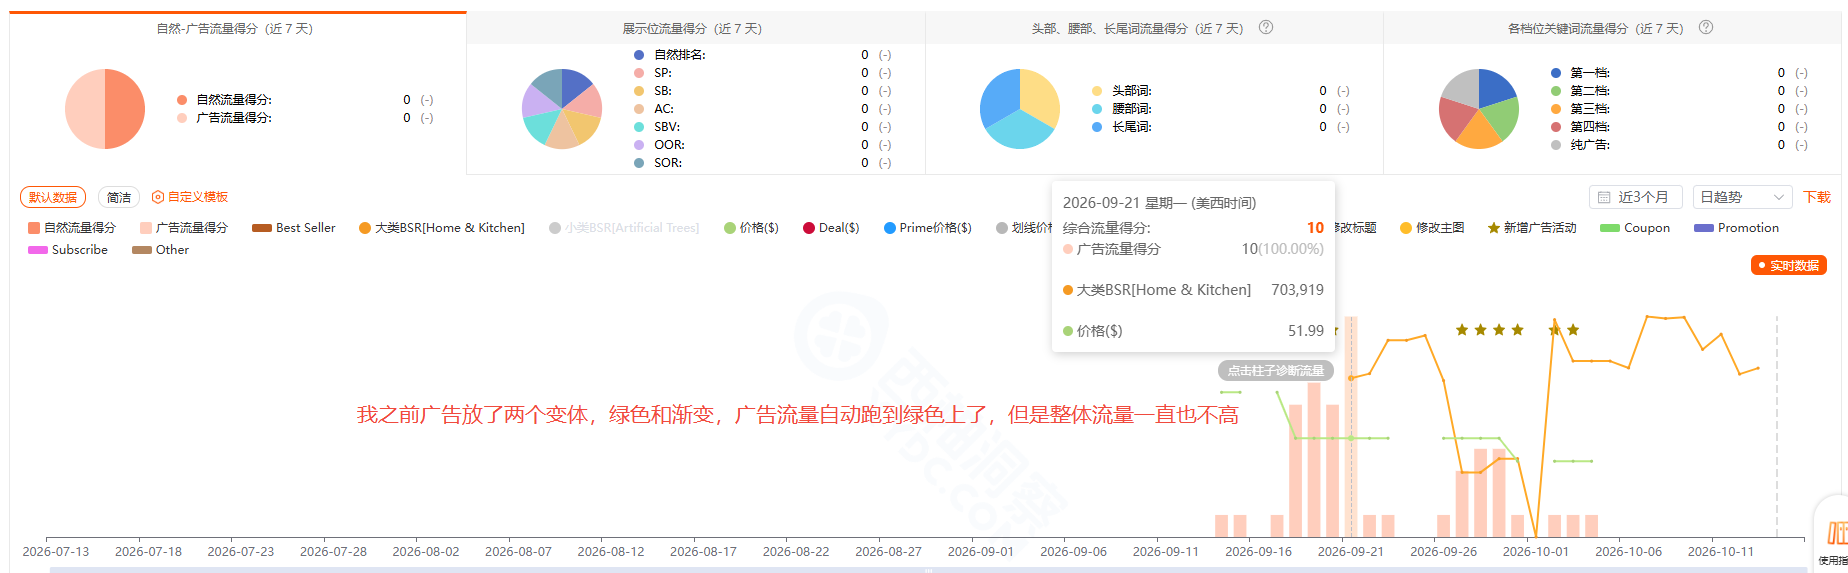This screenshot has width=1848, height=573.
Task: Click the 头部词 yellow legend dot
Action: pos(1097,91)
